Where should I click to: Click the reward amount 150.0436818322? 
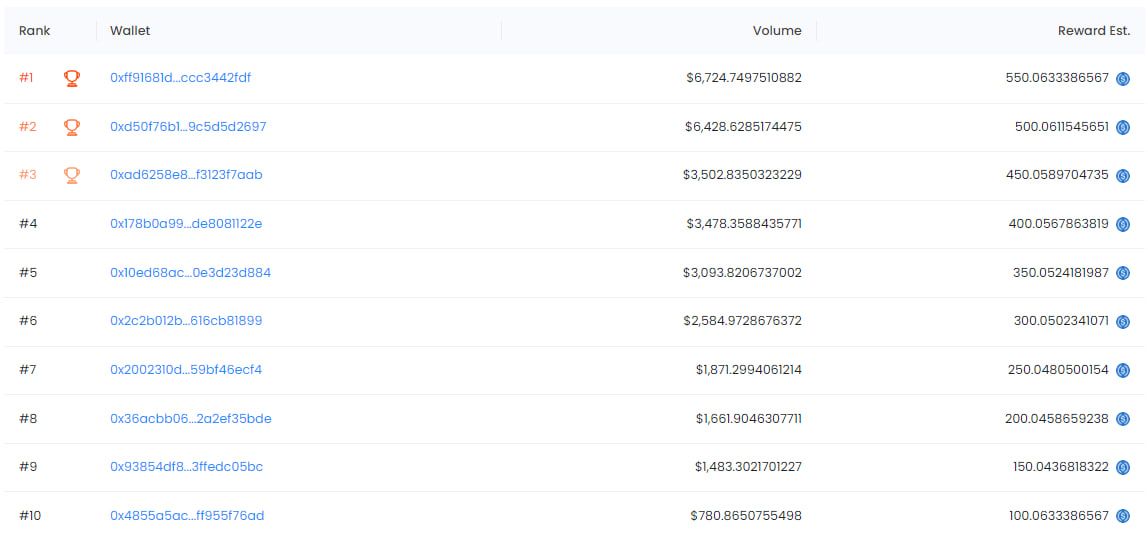coord(1059,466)
